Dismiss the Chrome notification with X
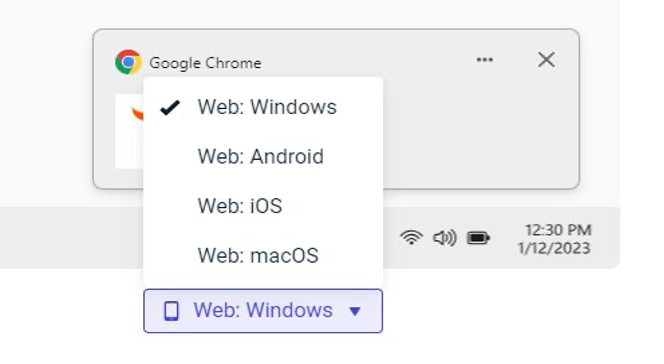The image size is (664, 364). 546,60
